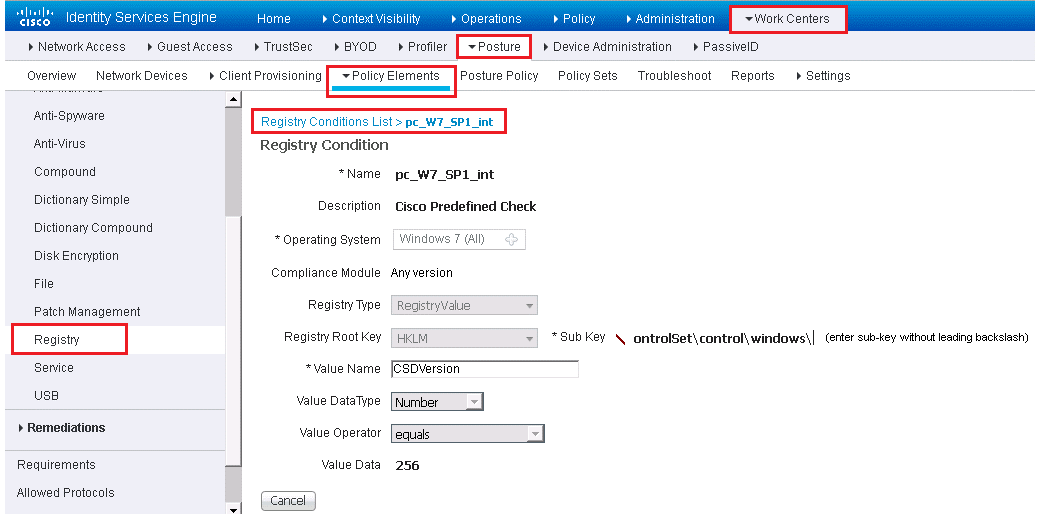The image size is (1042, 525).
Task: Click the plus icon in Operating System field
Action: pyautogui.click(x=511, y=240)
